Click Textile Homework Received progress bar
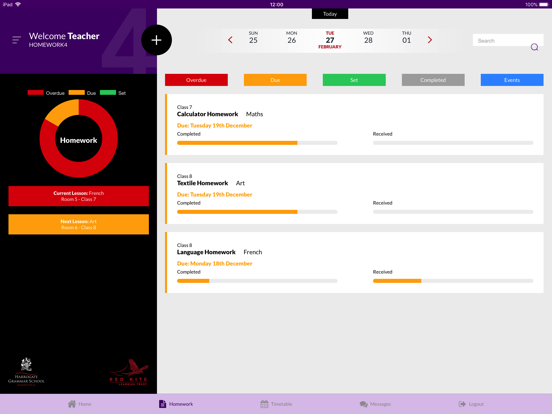Image resolution: width=552 pixels, height=414 pixels. [453, 212]
